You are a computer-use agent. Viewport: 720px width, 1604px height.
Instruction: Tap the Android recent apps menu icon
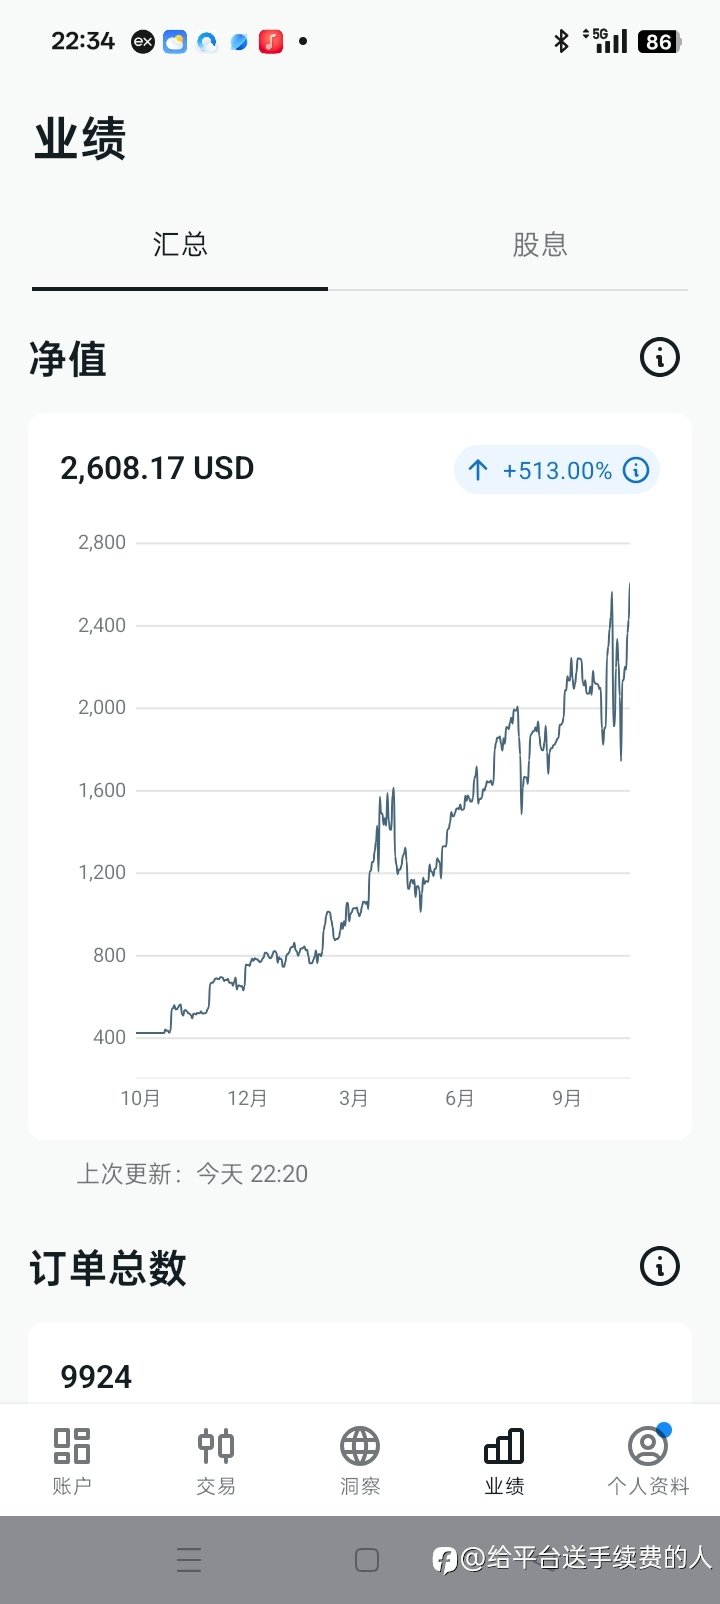189,1560
